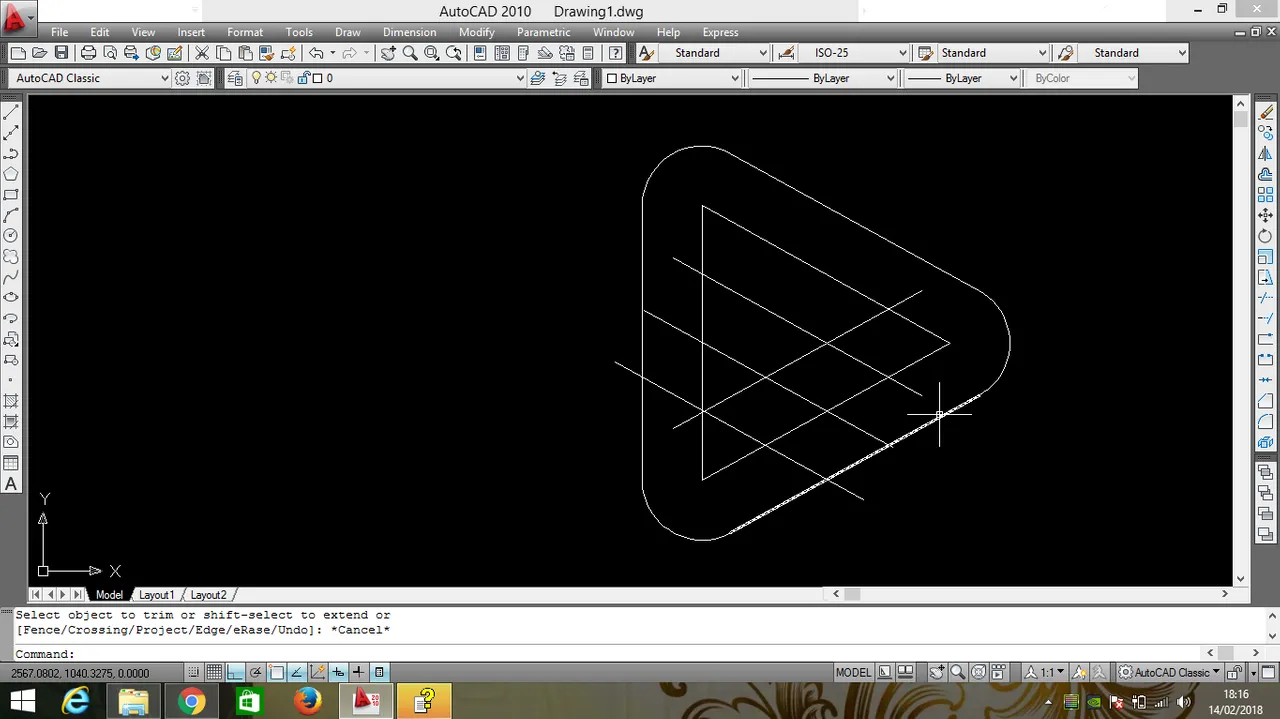The width and height of the screenshot is (1280, 719).
Task: Select the Chamfer tool
Action: point(1266,401)
